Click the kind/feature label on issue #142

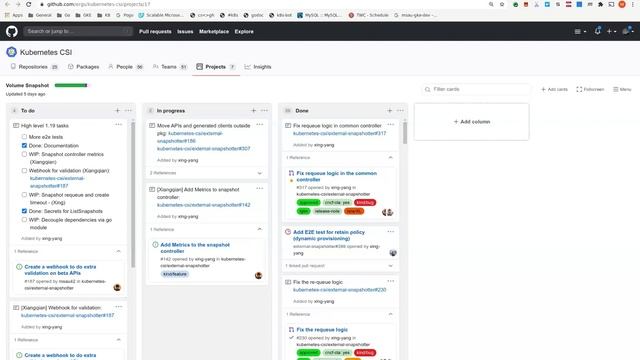pos(175,274)
